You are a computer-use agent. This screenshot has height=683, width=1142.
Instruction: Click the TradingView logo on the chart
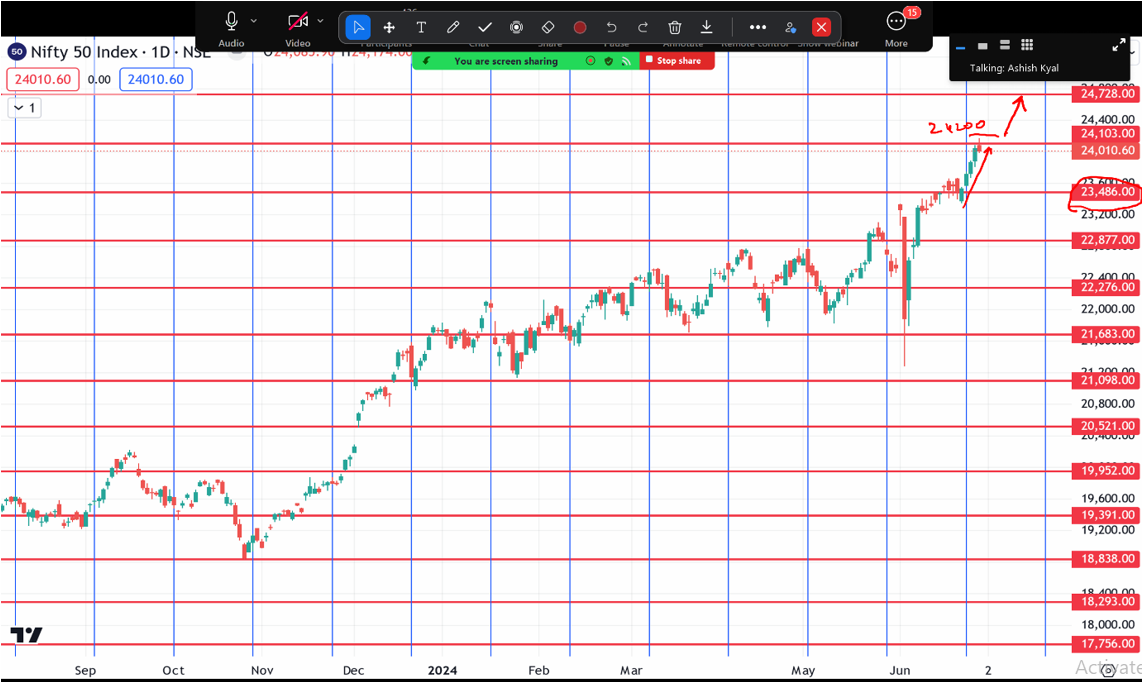[26, 635]
